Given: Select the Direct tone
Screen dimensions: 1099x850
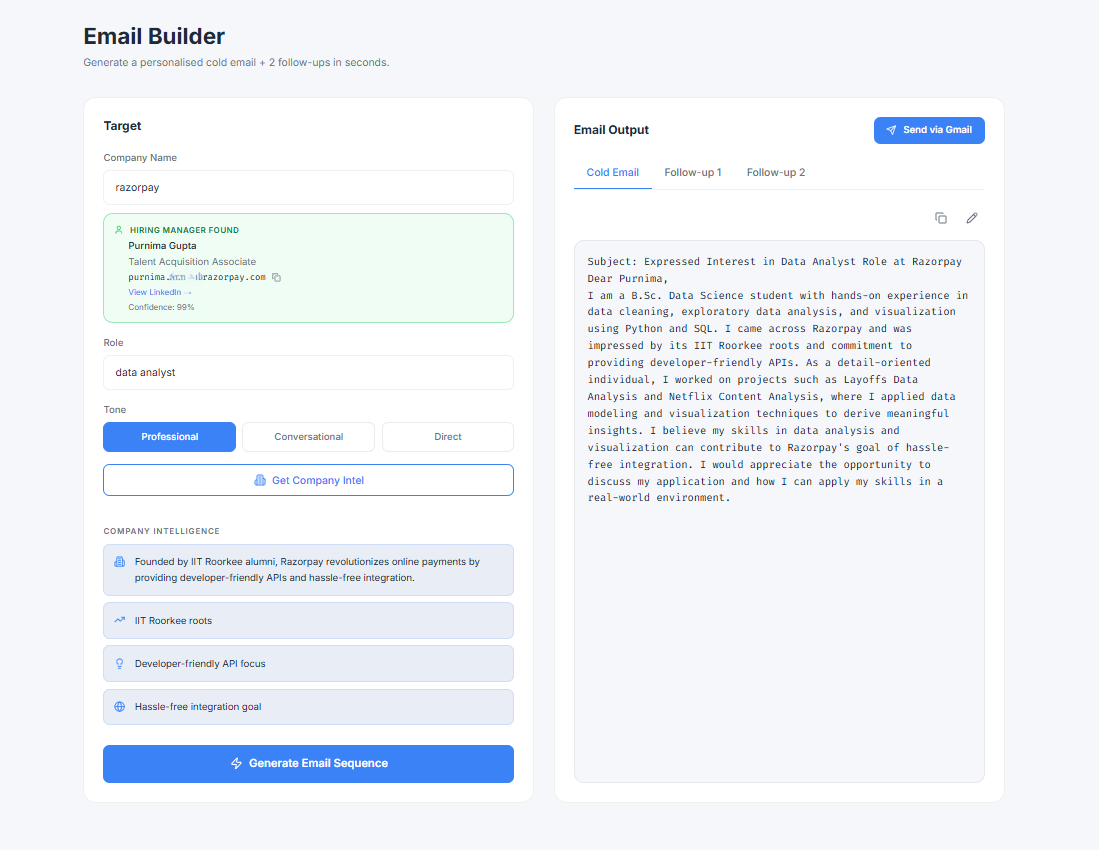Looking at the screenshot, I should (448, 437).
